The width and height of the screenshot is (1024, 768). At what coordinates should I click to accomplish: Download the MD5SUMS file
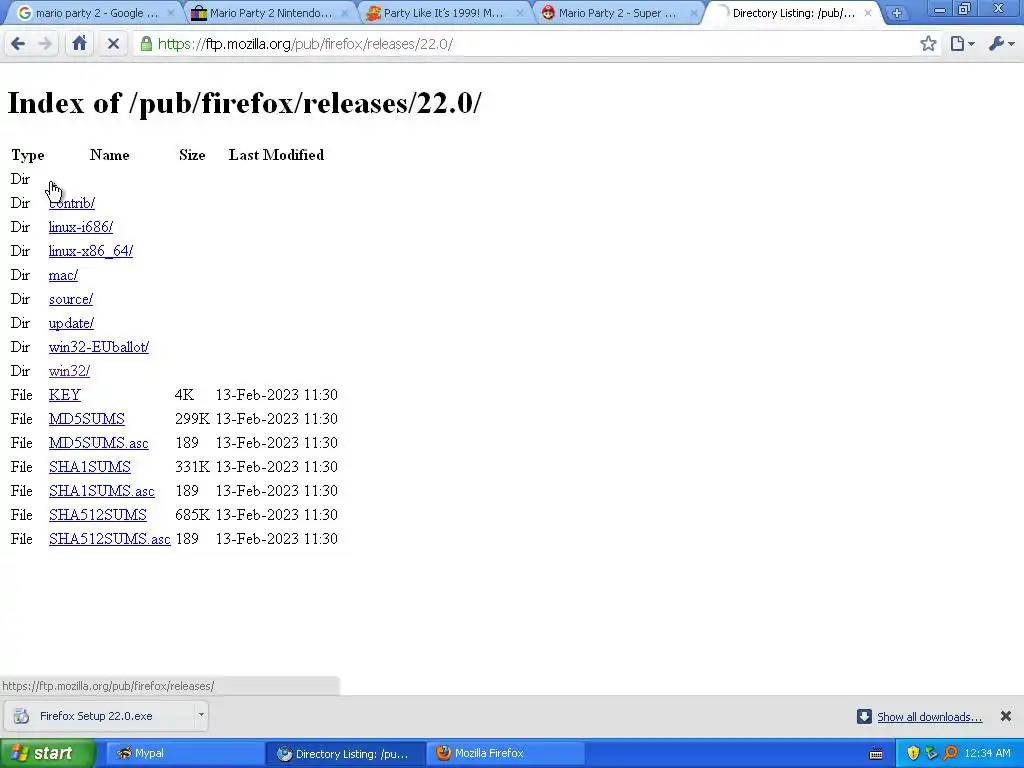[x=87, y=419]
